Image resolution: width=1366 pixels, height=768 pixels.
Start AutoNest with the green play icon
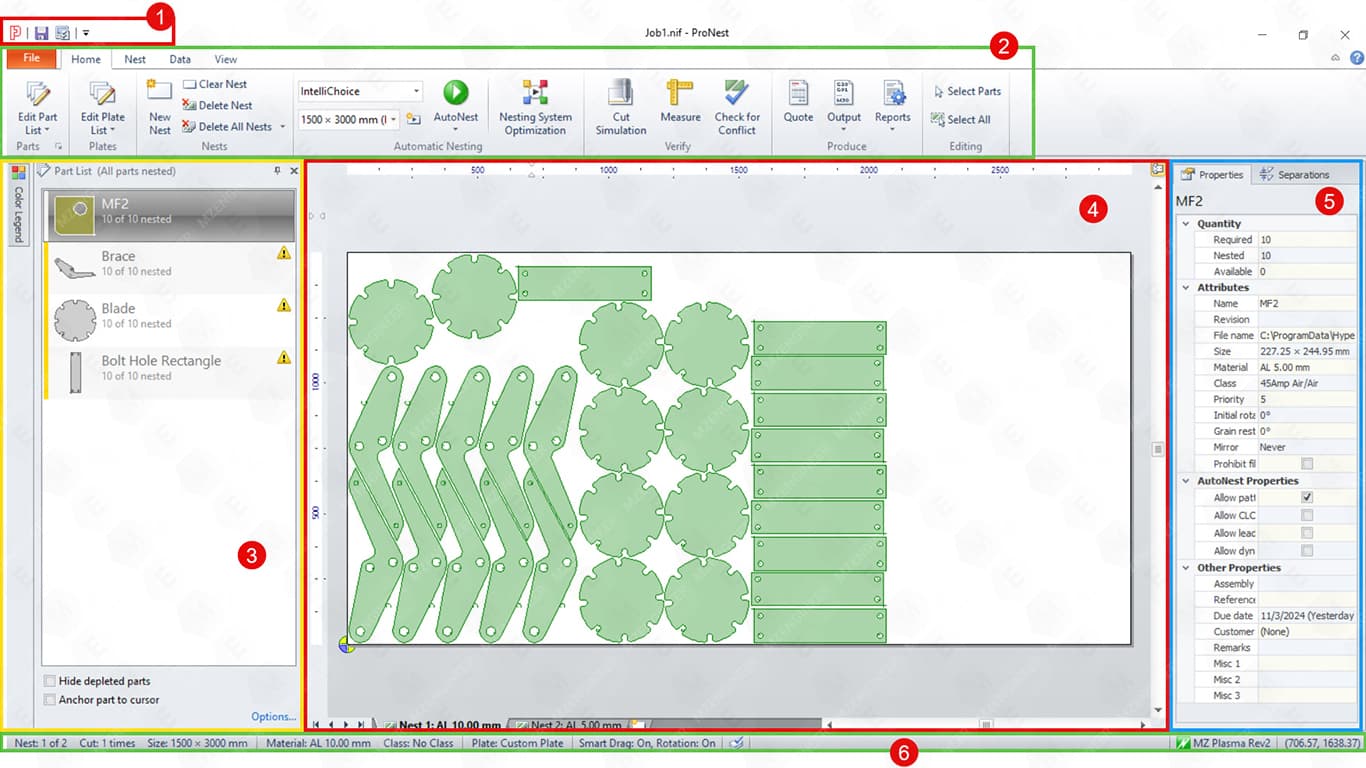[455, 93]
